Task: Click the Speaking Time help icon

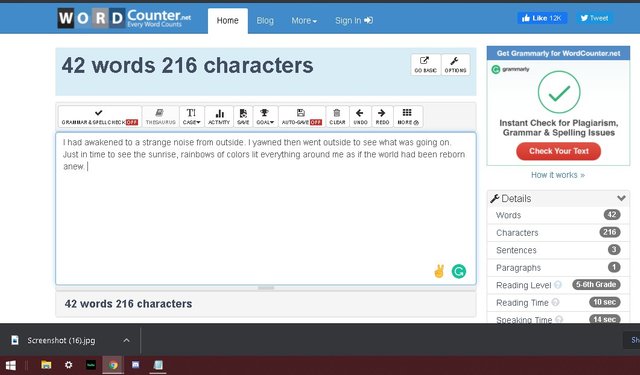Action: [559, 319]
